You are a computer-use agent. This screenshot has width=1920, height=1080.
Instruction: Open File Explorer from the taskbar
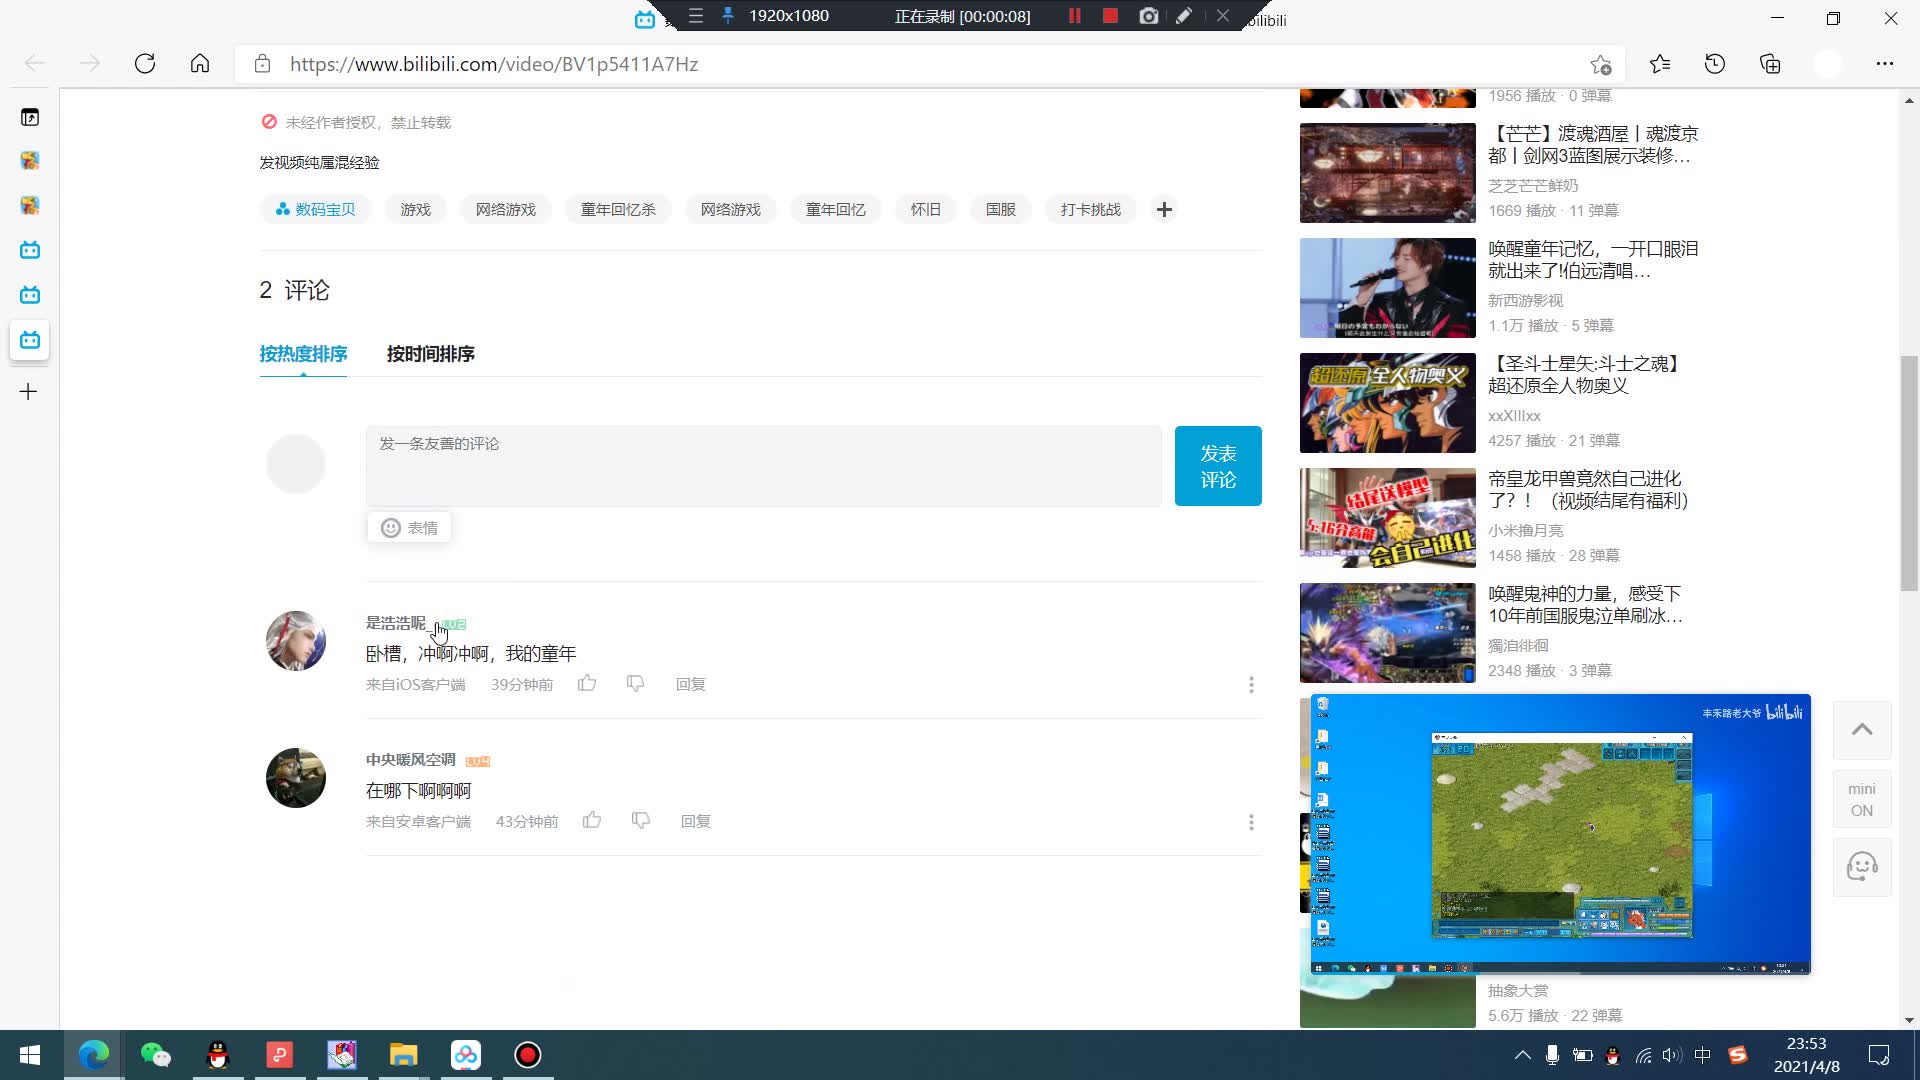403,1055
